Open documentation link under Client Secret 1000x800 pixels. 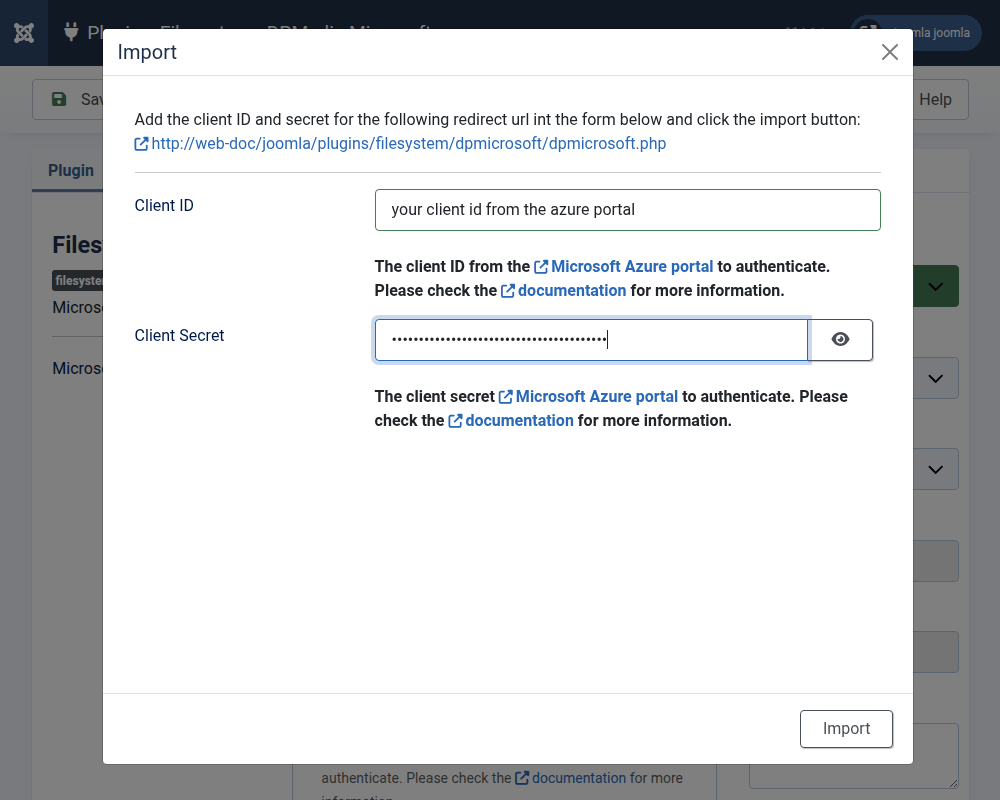point(519,421)
